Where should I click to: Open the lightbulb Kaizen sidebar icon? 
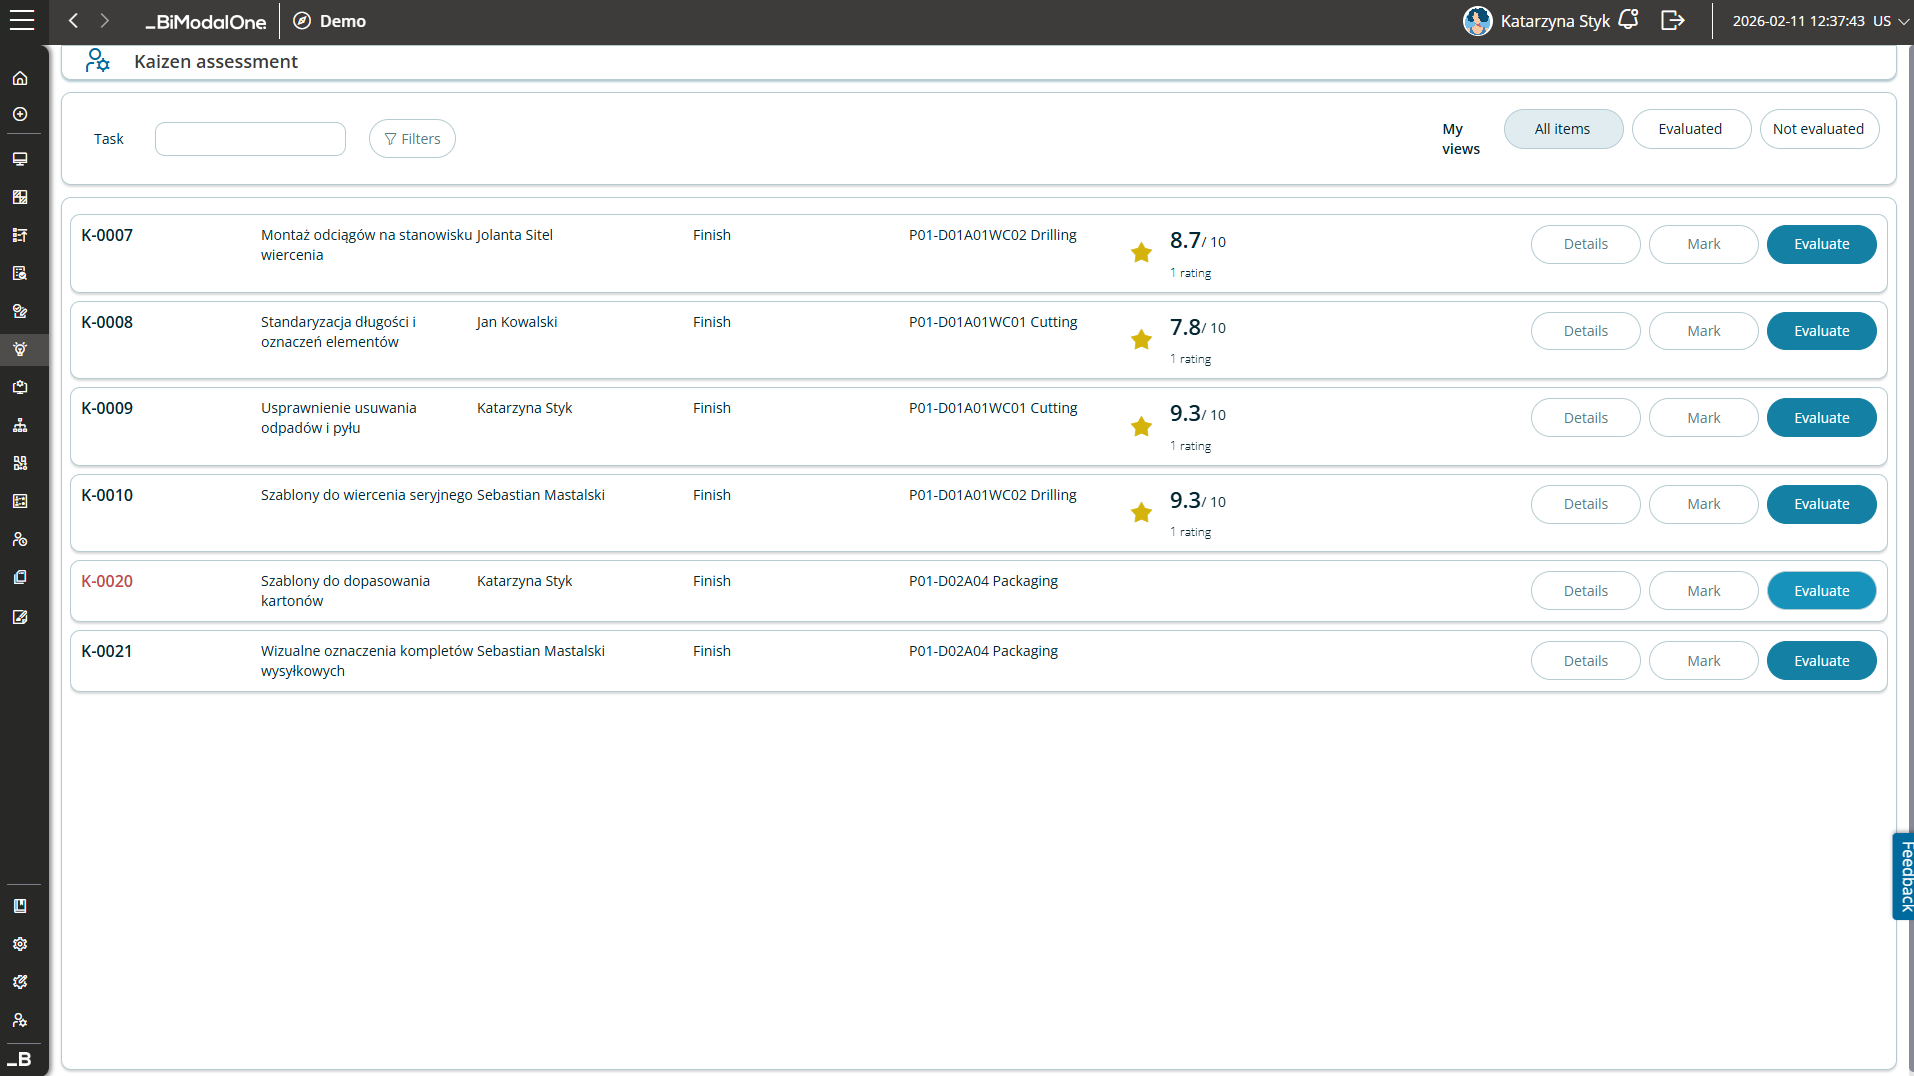(x=20, y=349)
